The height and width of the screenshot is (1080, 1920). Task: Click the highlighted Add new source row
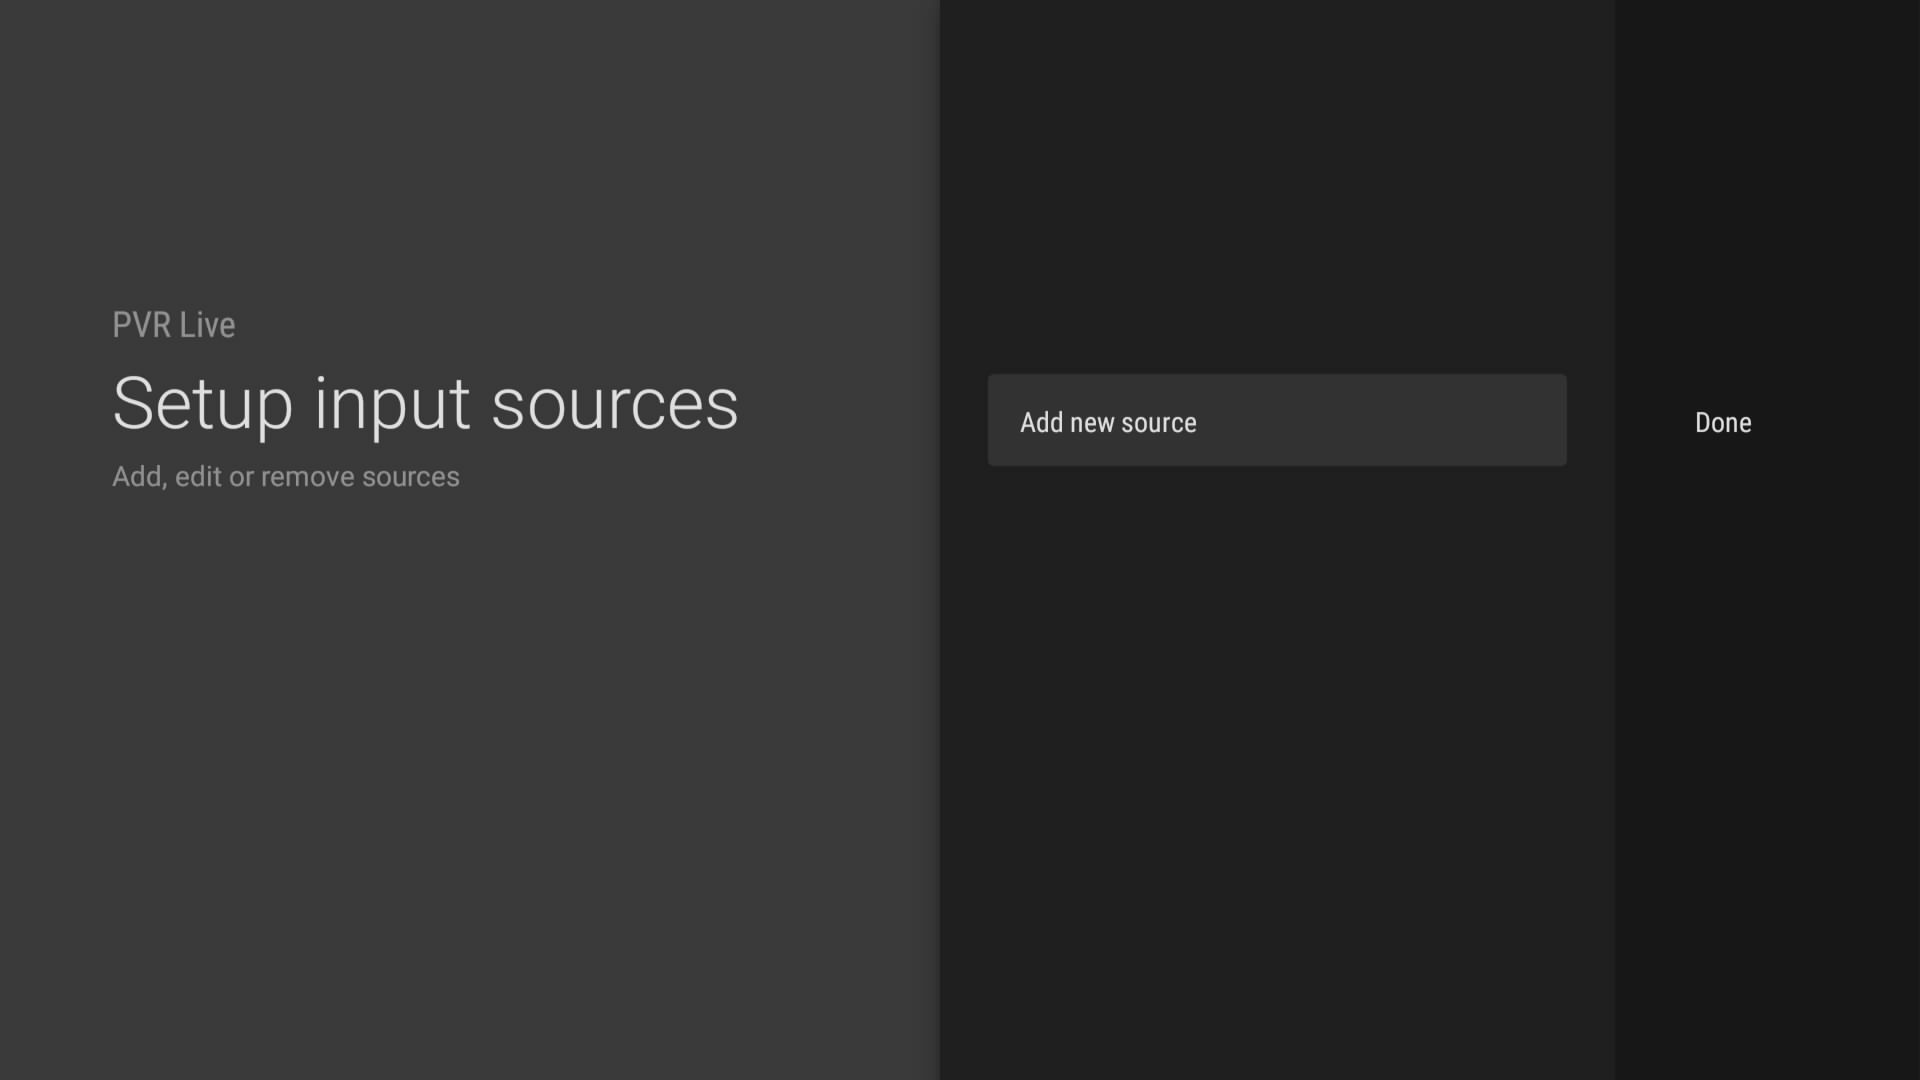(1276, 421)
